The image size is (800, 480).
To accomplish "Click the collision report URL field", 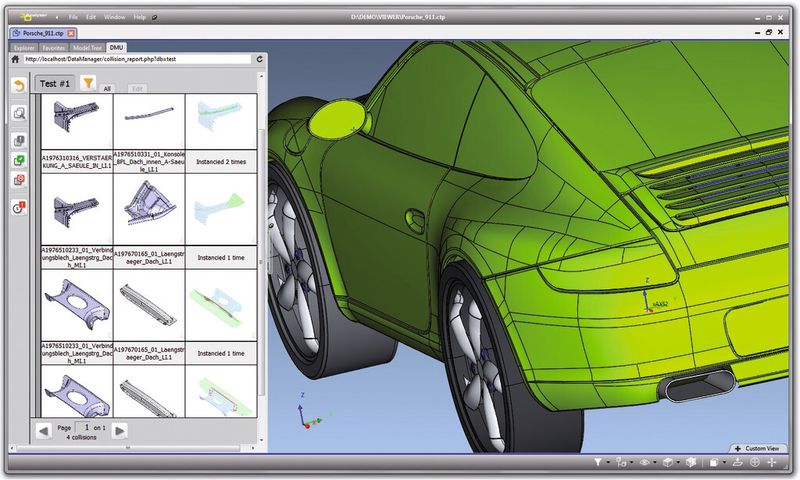I will pyautogui.click(x=137, y=59).
